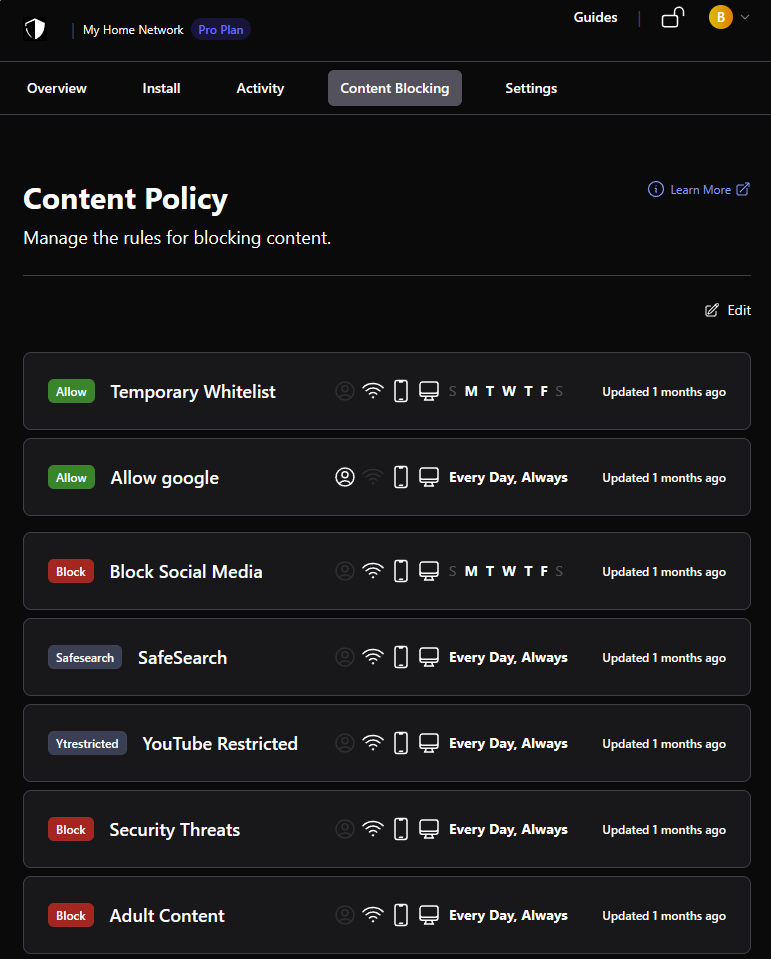Open the Settings tab
Image resolution: width=771 pixels, height=959 pixels.
point(531,88)
